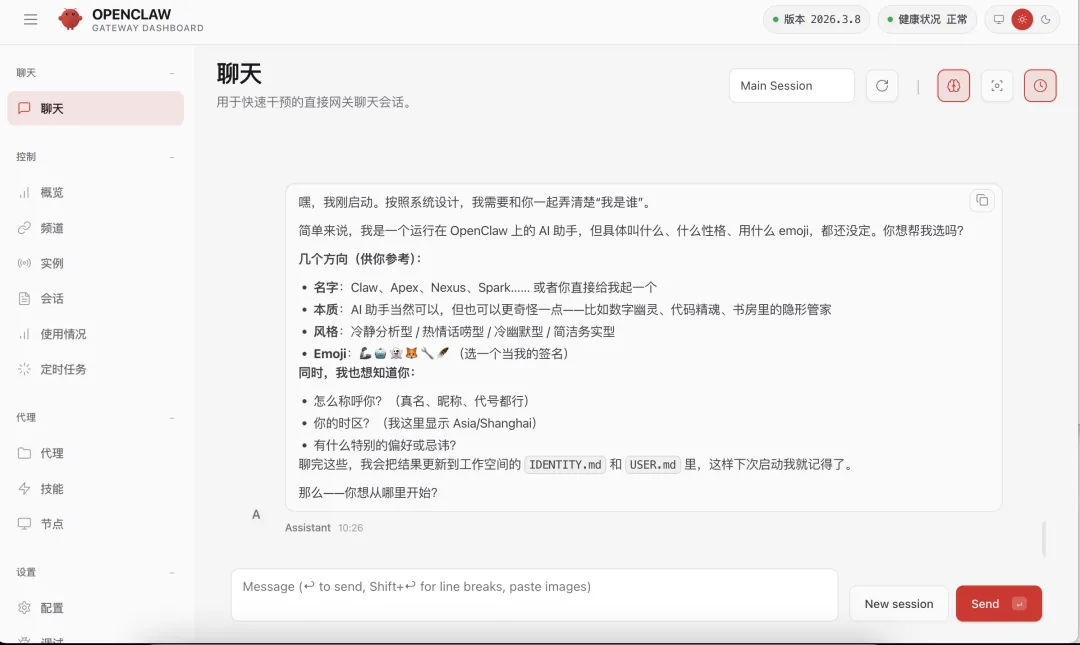Image resolution: width=1080 pixels, height=645 pixels.
Task: Toggle the brain thinking output button
Action: coord(953,85)
